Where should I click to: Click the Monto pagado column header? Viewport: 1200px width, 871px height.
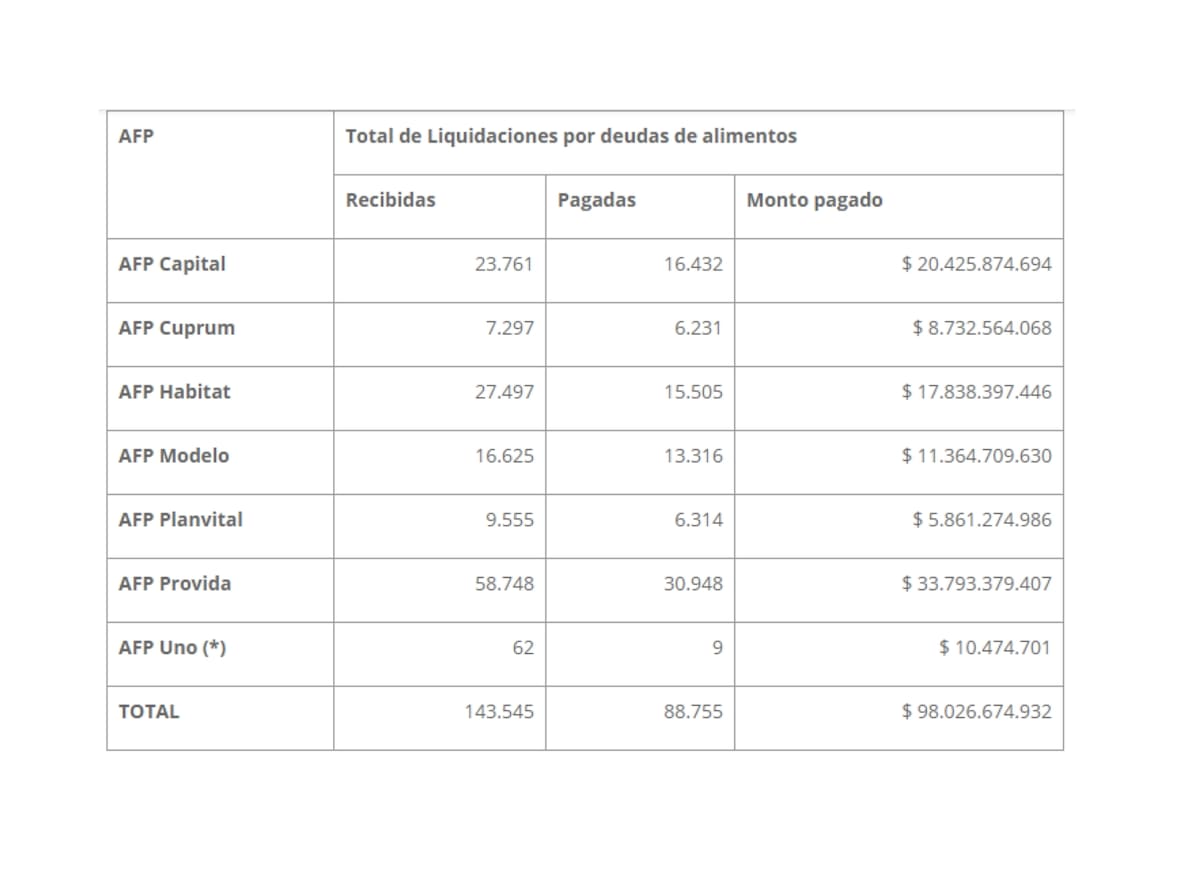[814, 200]
